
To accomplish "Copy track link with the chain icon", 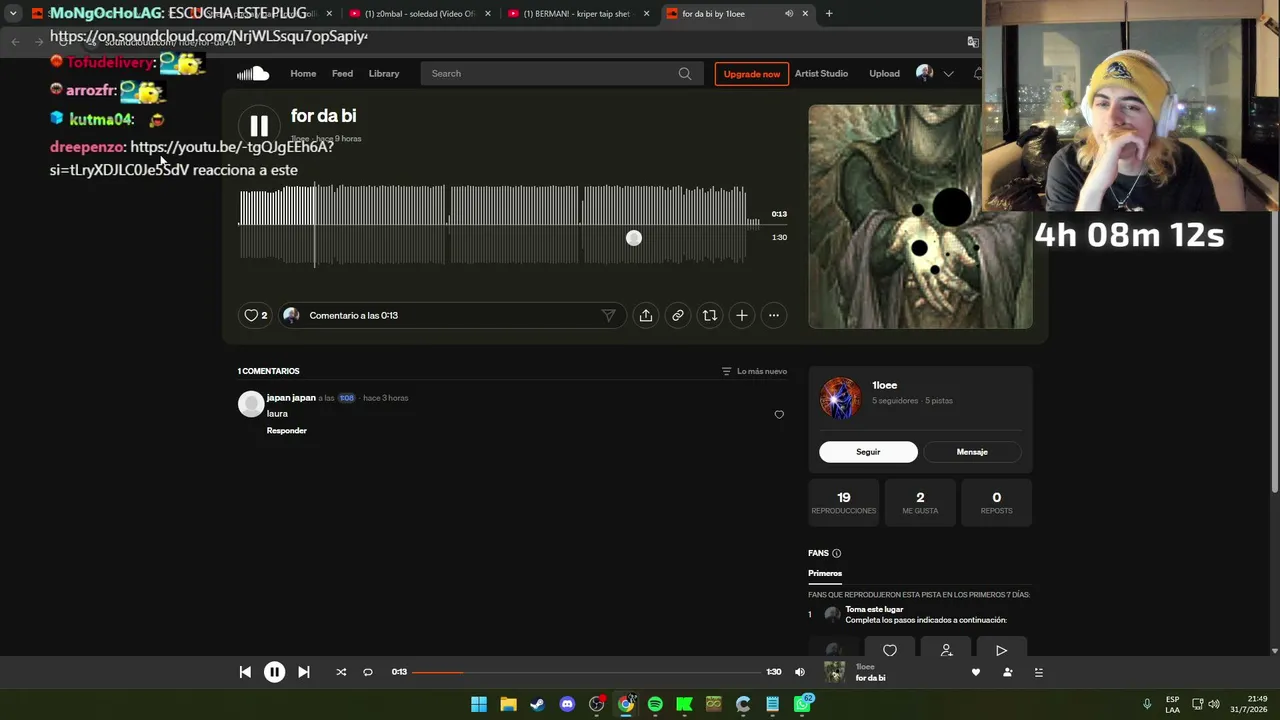I will (x=678, y=315).
